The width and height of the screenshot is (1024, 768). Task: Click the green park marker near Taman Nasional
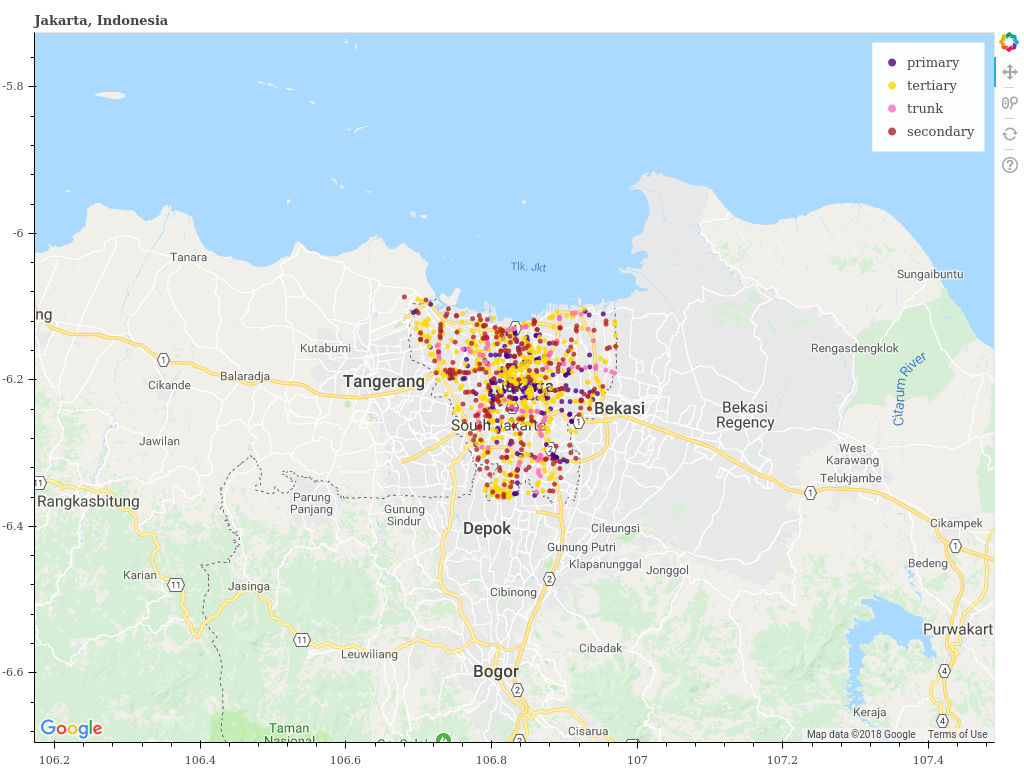click(443, 740)
